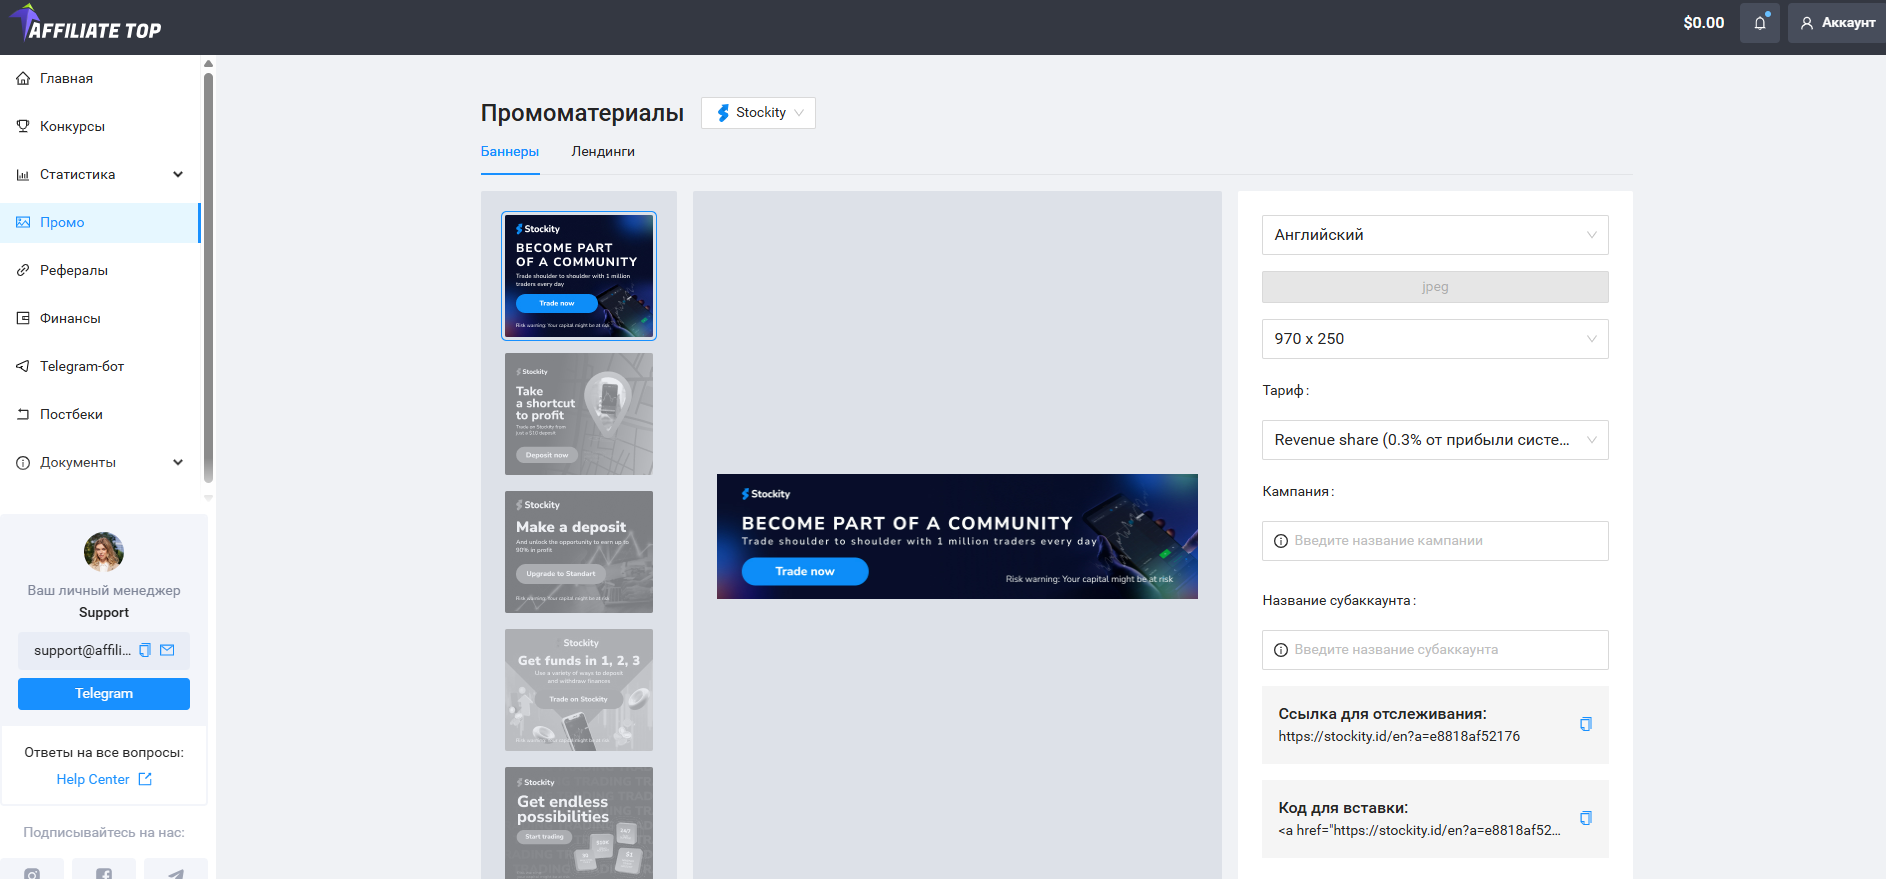Copy the embed code
Screen dimensions: 1886x879
[1586, 818]
